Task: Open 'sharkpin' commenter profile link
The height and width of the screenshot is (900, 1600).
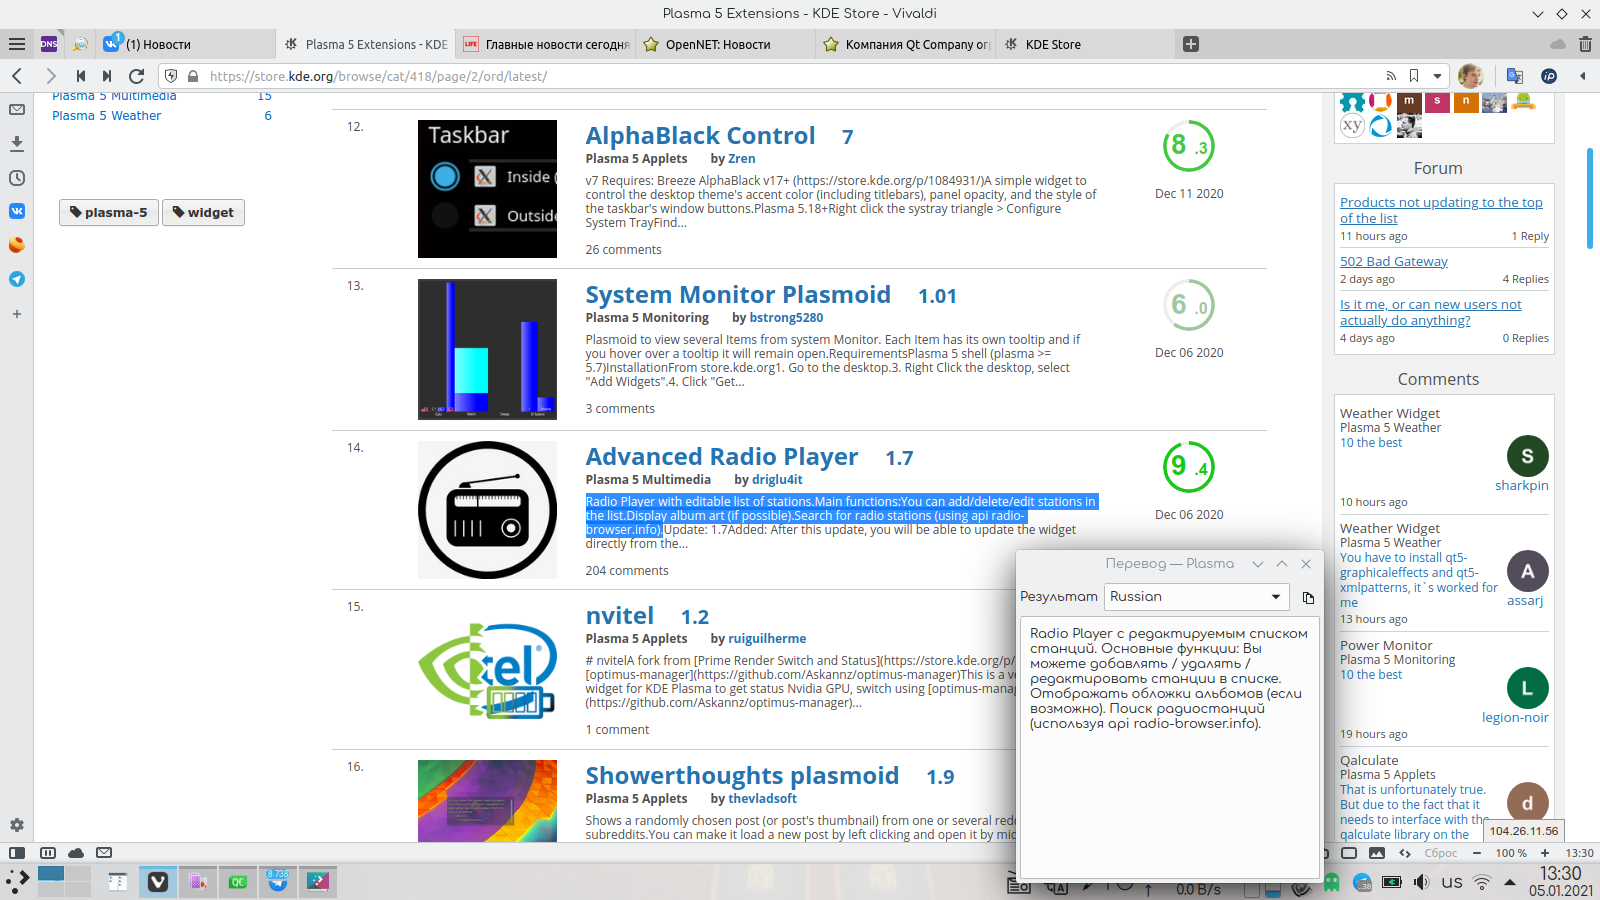Action: pos(1521,486)
